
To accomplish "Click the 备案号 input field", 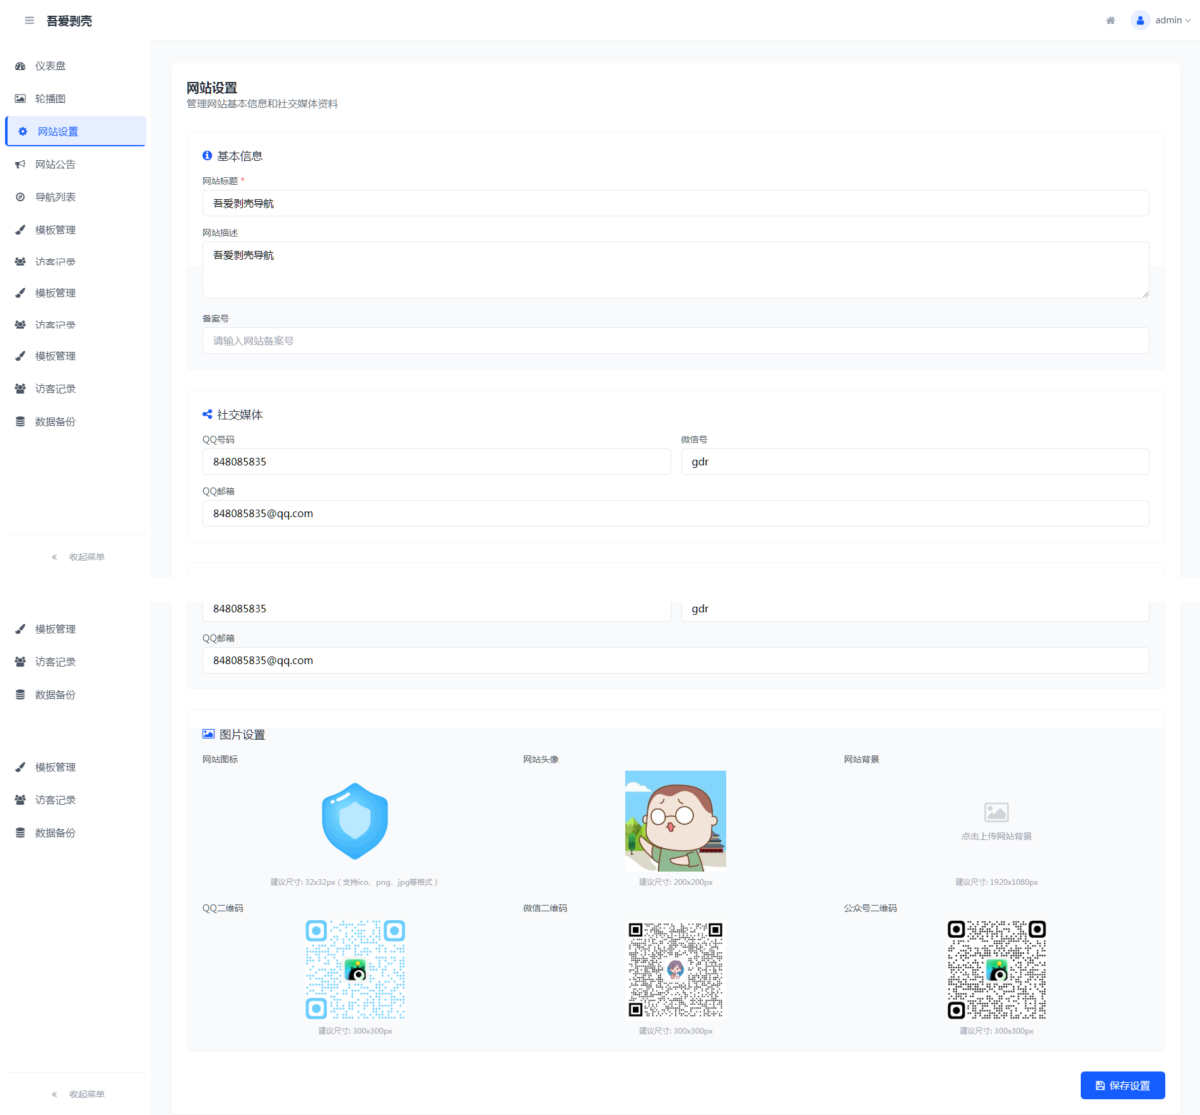I will click(x=675, y=341).
